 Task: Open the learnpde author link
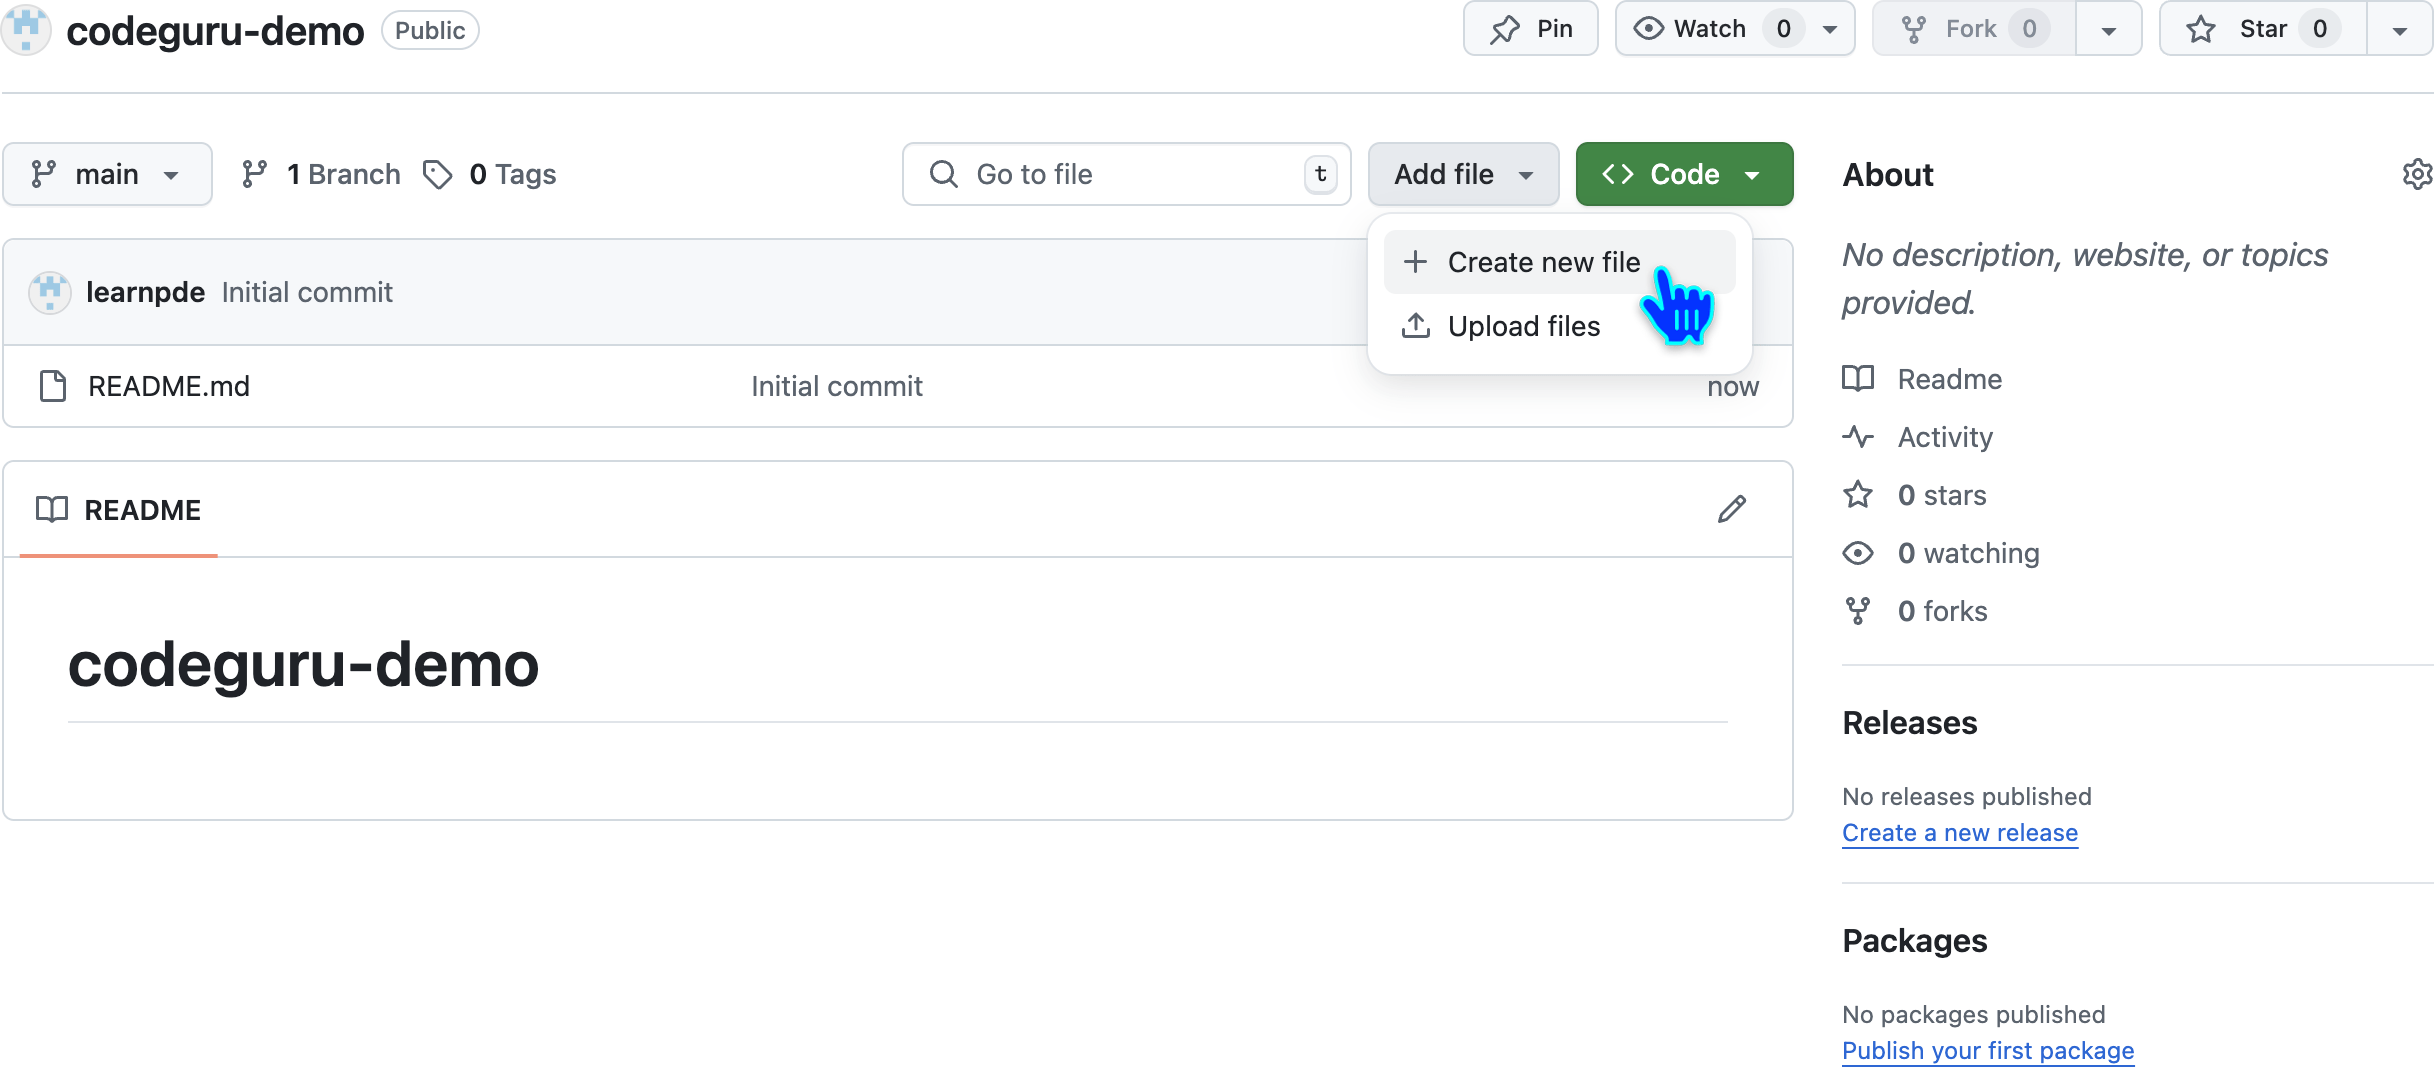pyautogui.click(x=145, y=292)
